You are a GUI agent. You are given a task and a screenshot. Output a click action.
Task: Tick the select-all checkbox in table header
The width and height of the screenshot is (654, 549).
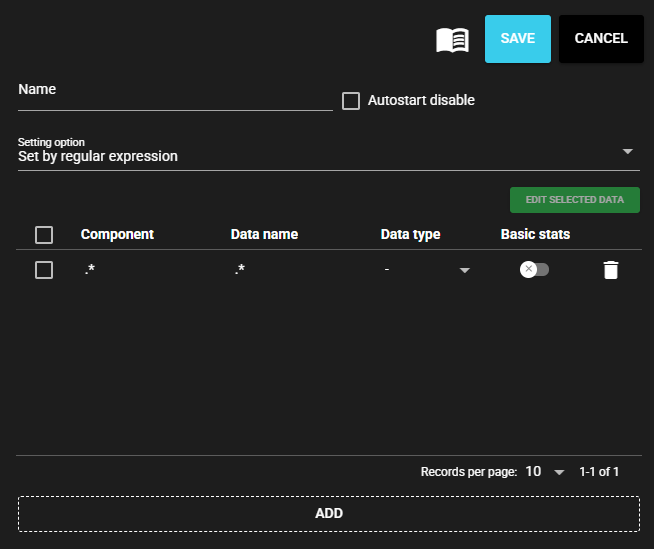point(44,235)
